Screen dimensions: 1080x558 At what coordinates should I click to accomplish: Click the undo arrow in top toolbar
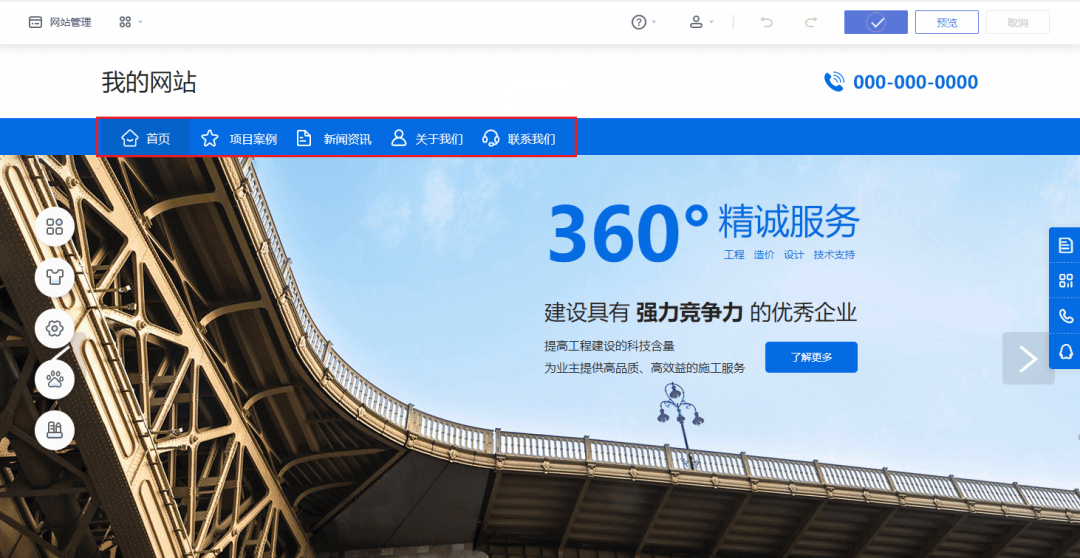tap(766, 22)
